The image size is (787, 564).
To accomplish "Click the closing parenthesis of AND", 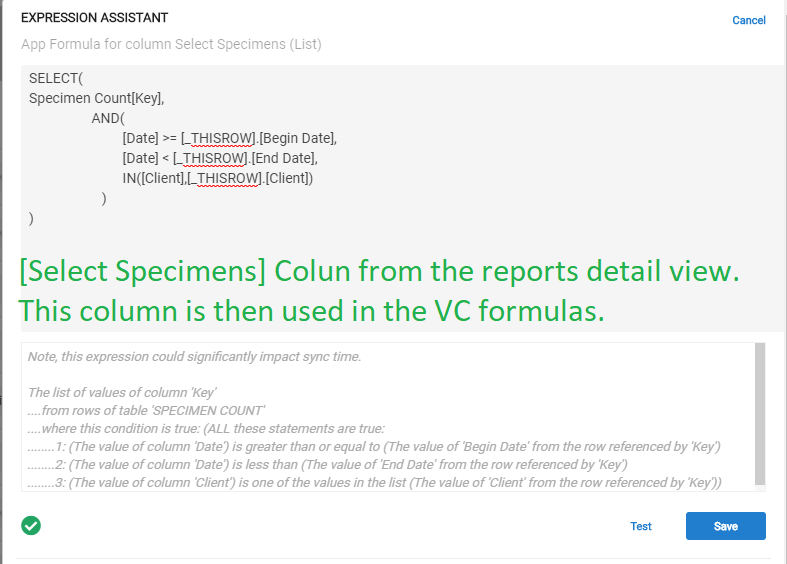I will [x=104, y=199].
